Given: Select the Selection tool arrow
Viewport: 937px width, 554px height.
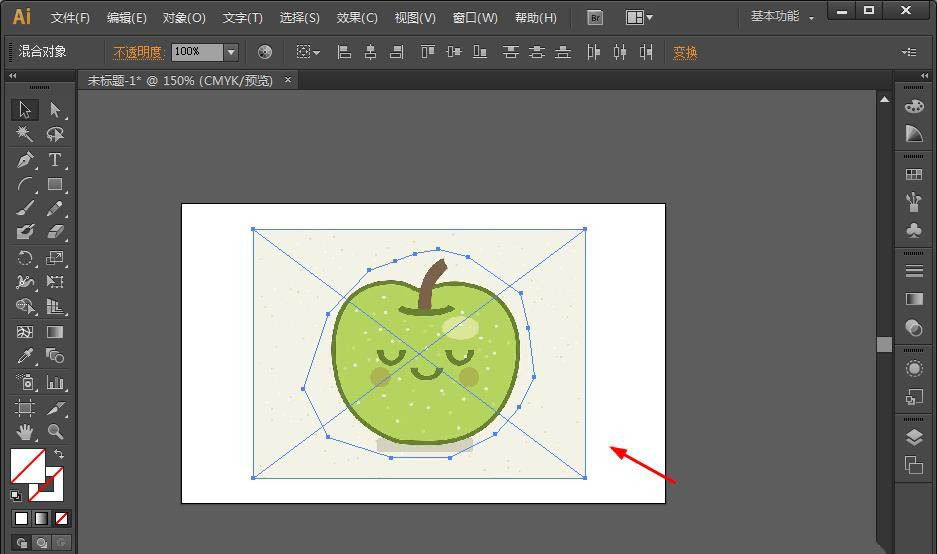Looking at the screenshot, I should (25, 110).
